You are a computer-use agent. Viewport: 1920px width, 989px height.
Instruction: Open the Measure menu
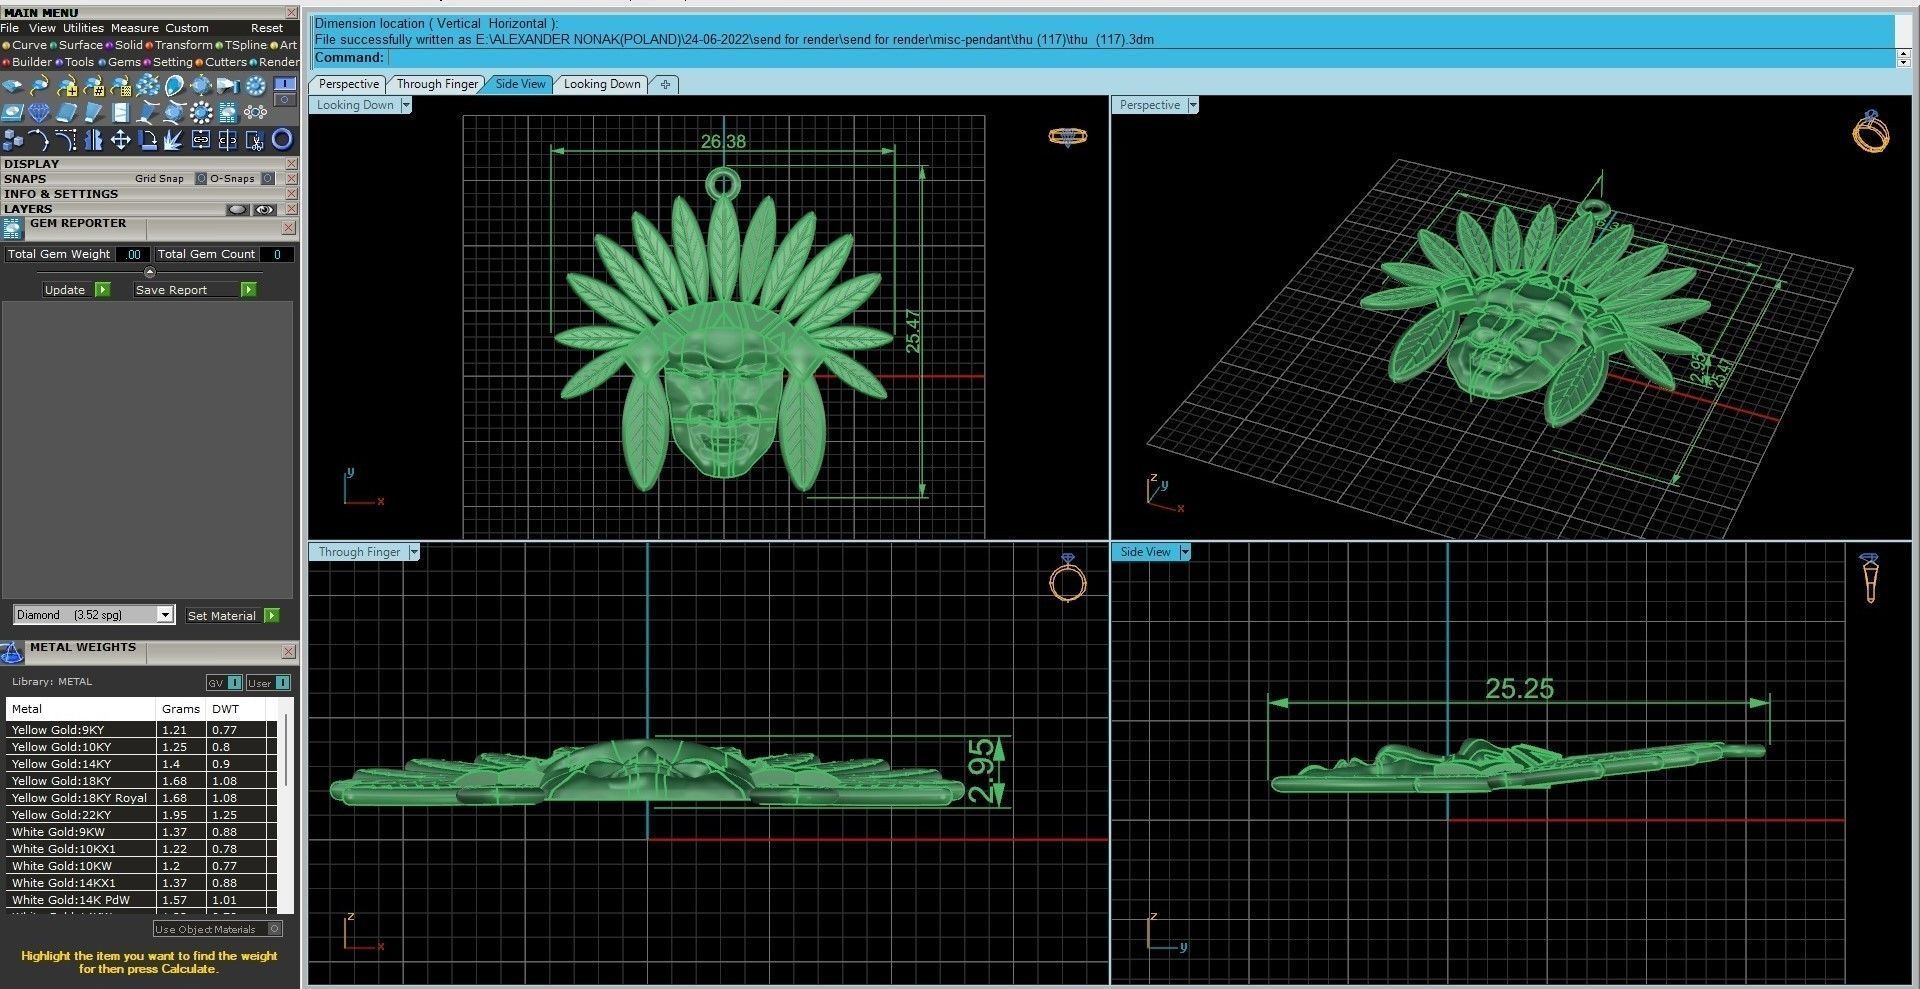[x=134, y=28]
